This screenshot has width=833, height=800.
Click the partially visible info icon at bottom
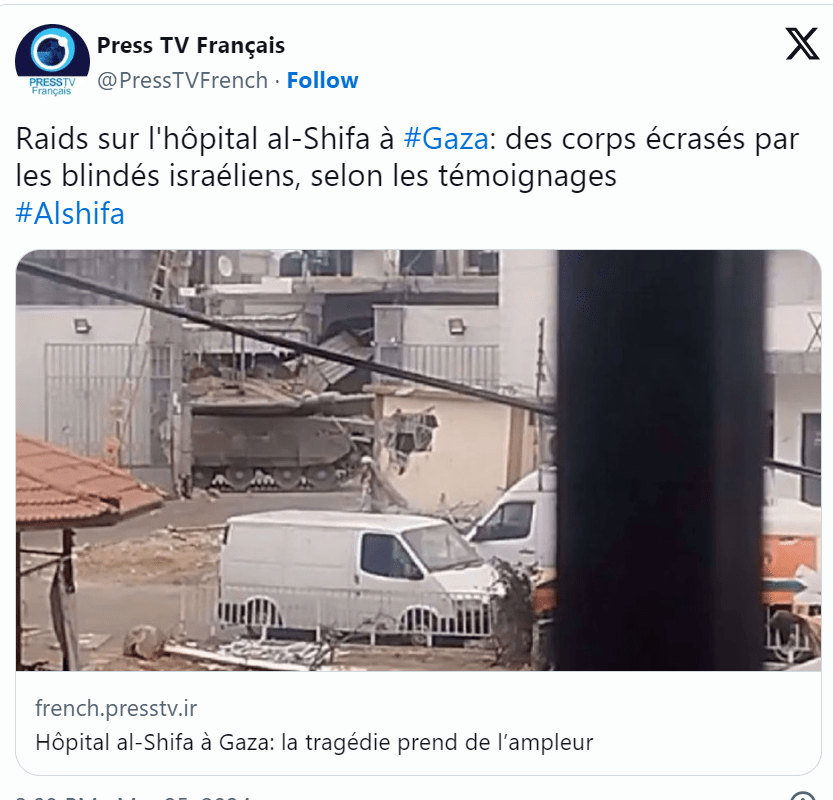[802, 796]
